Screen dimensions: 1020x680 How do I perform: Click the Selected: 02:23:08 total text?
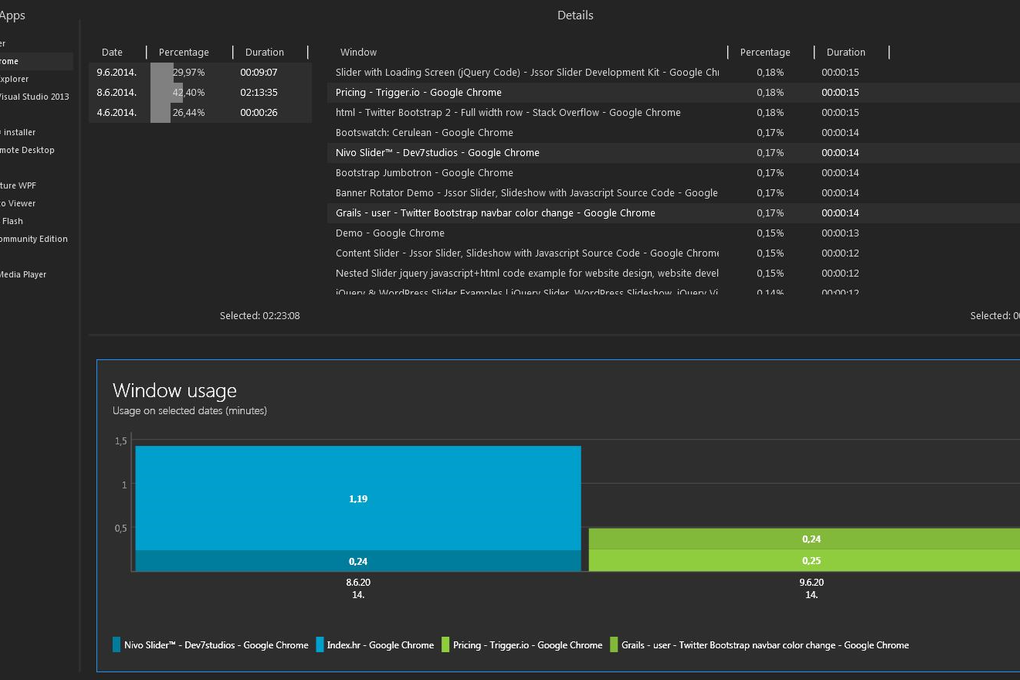(x=260, y=316)
